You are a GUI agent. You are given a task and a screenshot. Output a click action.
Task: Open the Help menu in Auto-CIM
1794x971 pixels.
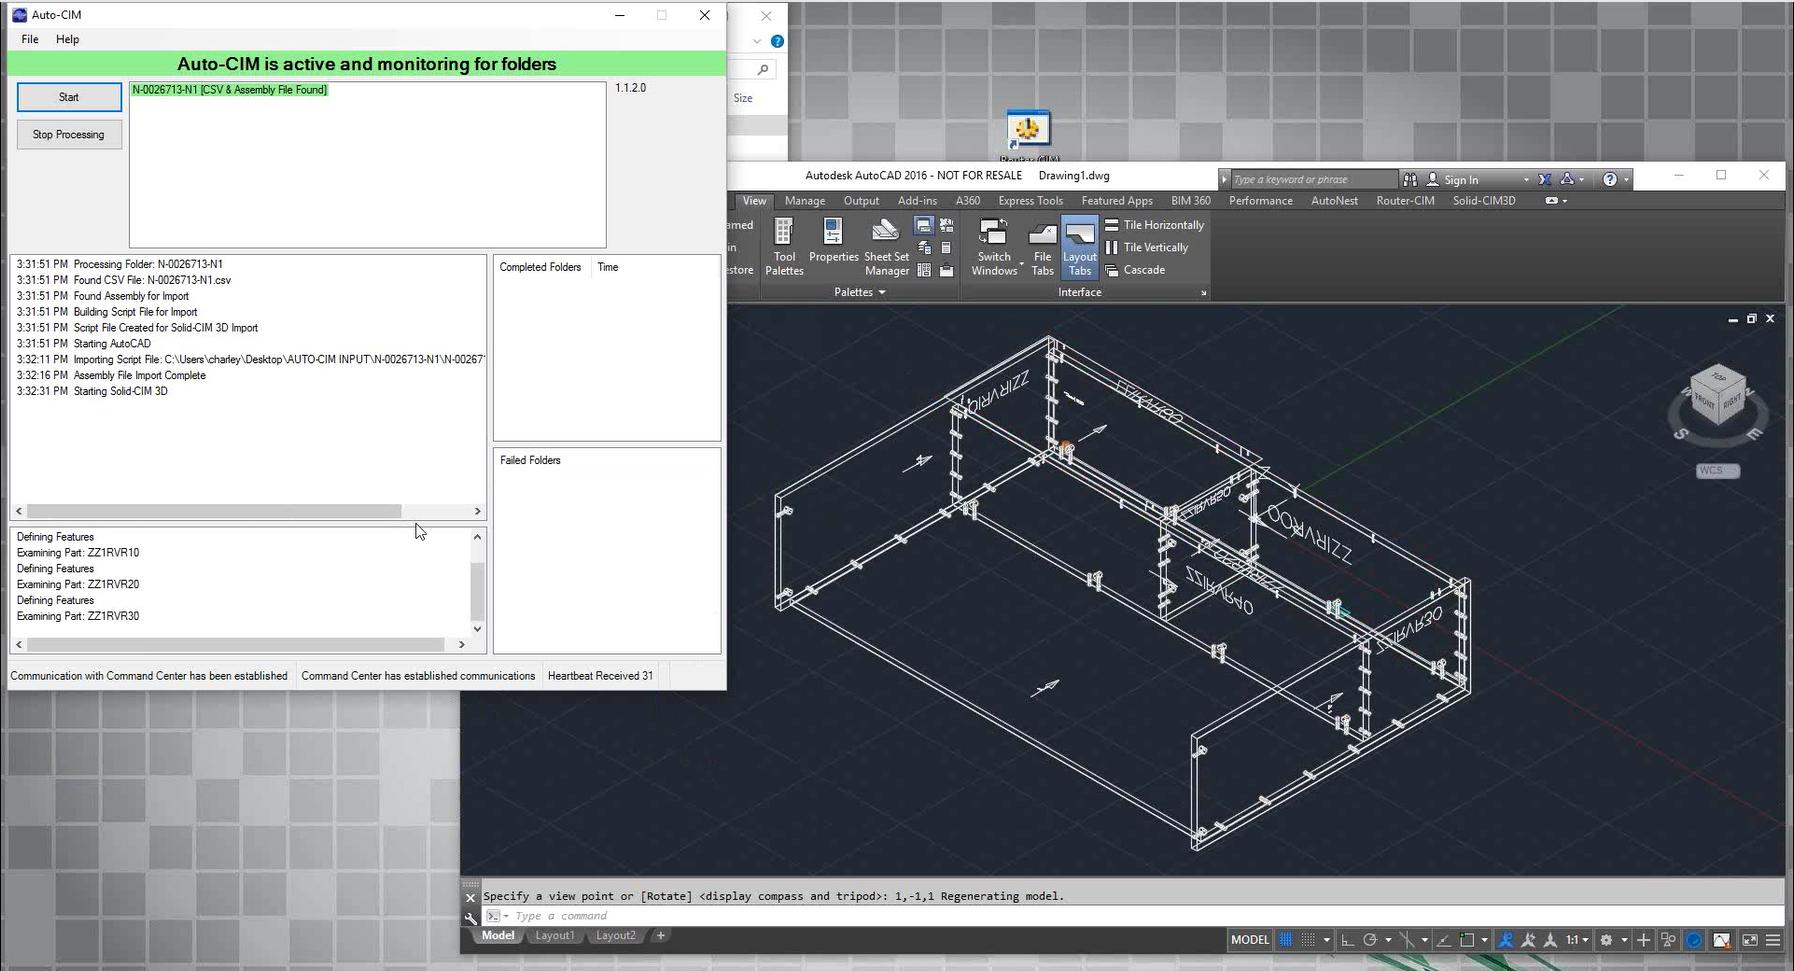(x=67, y=39)
